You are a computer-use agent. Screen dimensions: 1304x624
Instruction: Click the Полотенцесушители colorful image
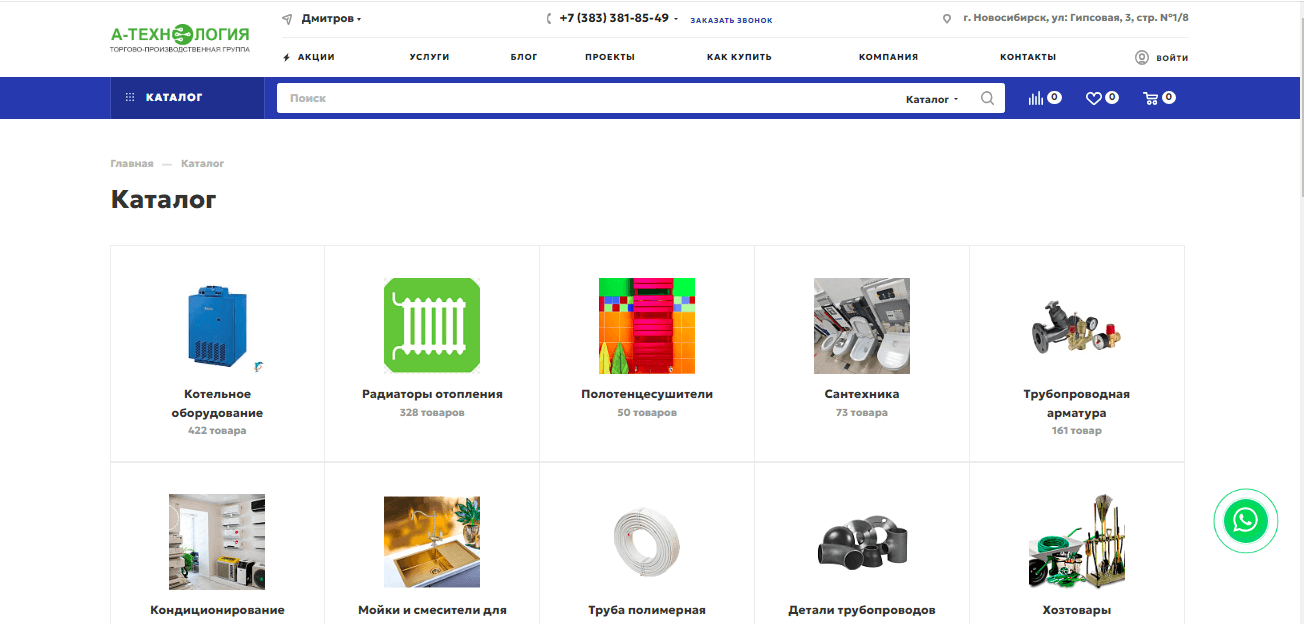point(647,326)
